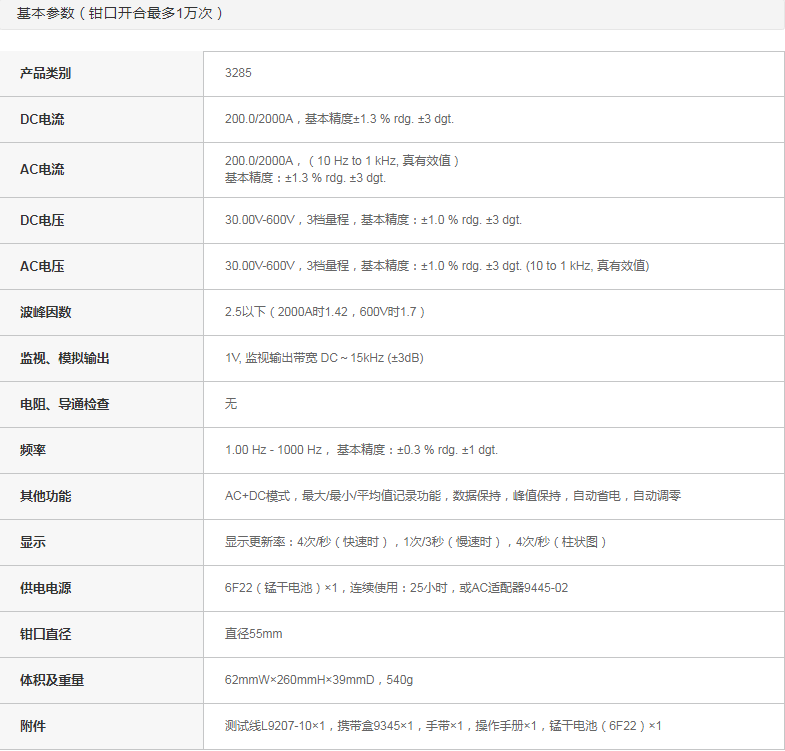Select the 波峰因数 row label

coord(46,312)
